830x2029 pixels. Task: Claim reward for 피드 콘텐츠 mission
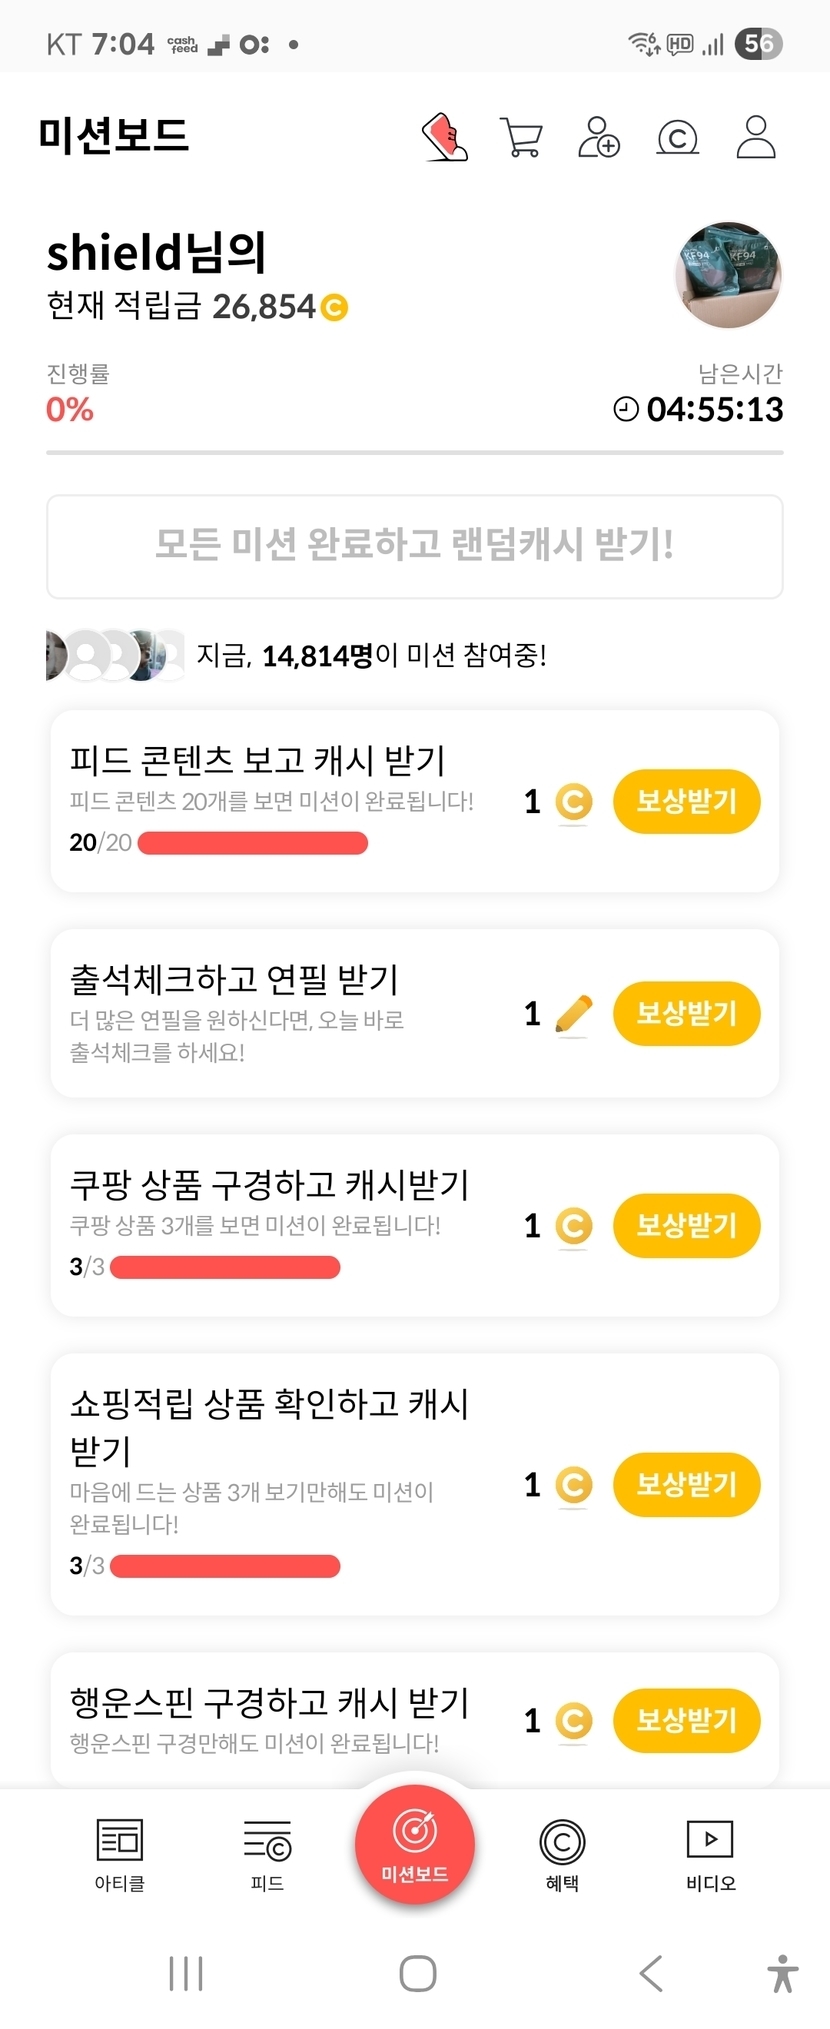pos(686,801)
